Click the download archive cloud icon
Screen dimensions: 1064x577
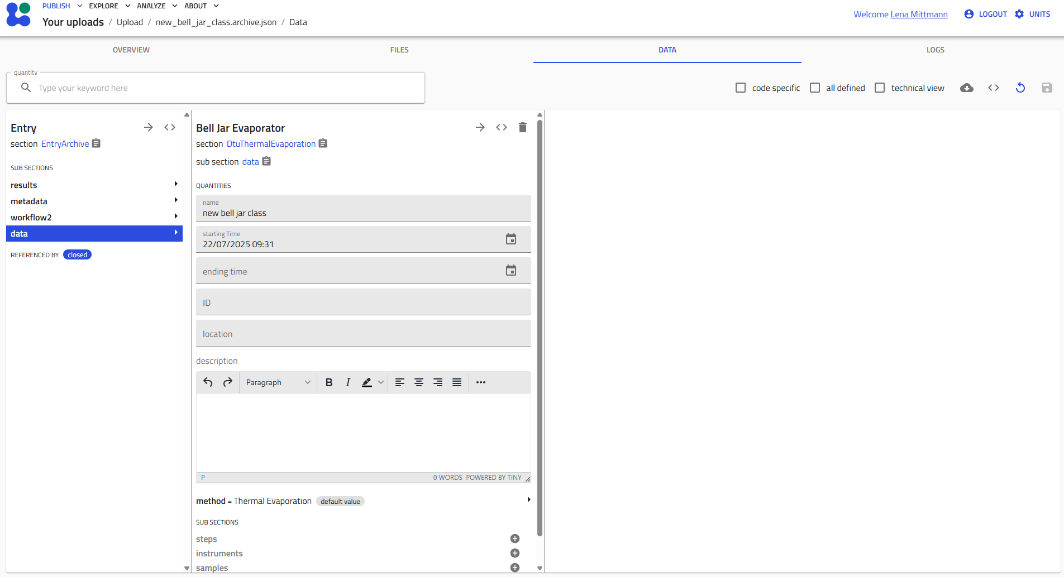click(x=966, y=88)
